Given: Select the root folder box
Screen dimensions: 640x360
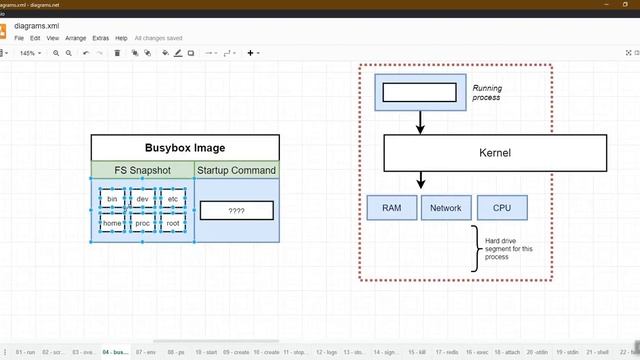Looking at the screenshot, I should 173,223.
